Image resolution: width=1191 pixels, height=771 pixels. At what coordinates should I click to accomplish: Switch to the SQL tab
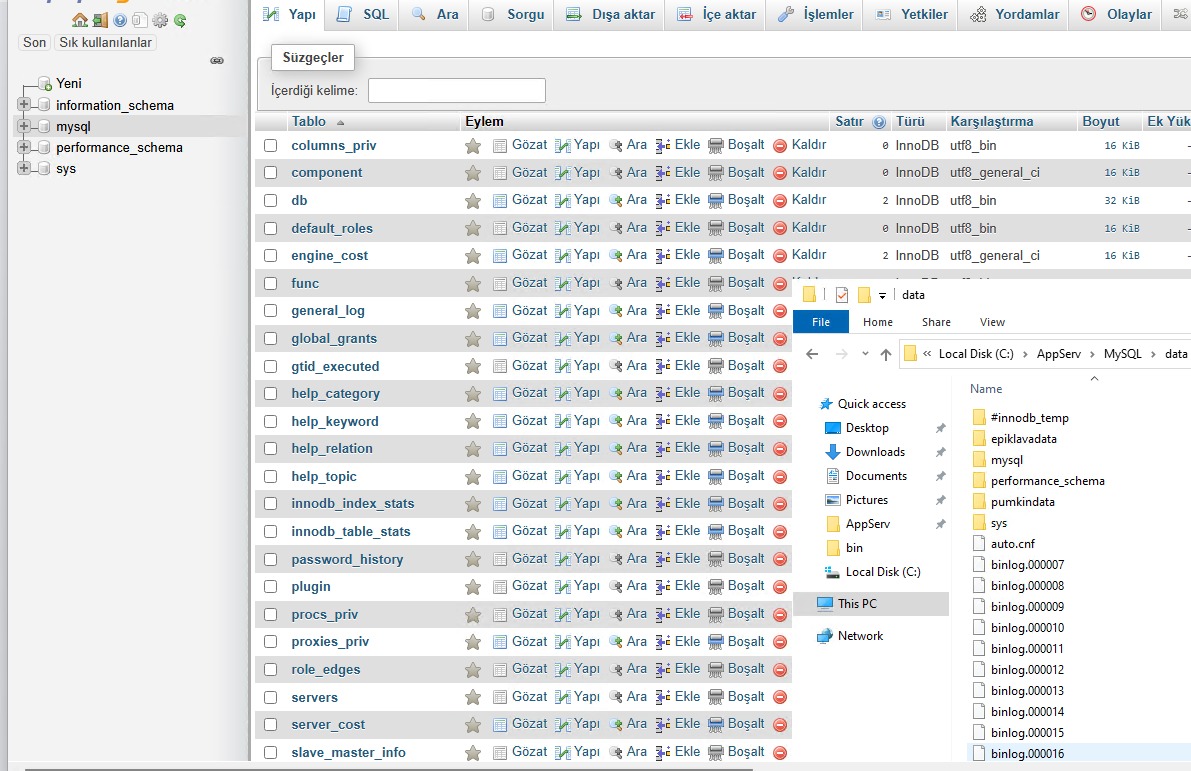363,14
